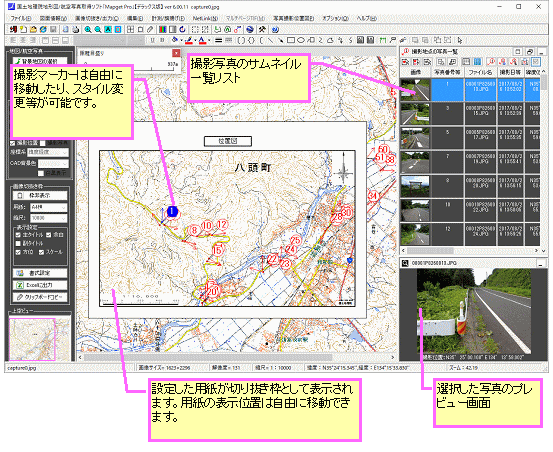Image resolution: width=553 pixels, height=452 pixels.
Task: Open the オプション menu
Action: pos(335,18)
